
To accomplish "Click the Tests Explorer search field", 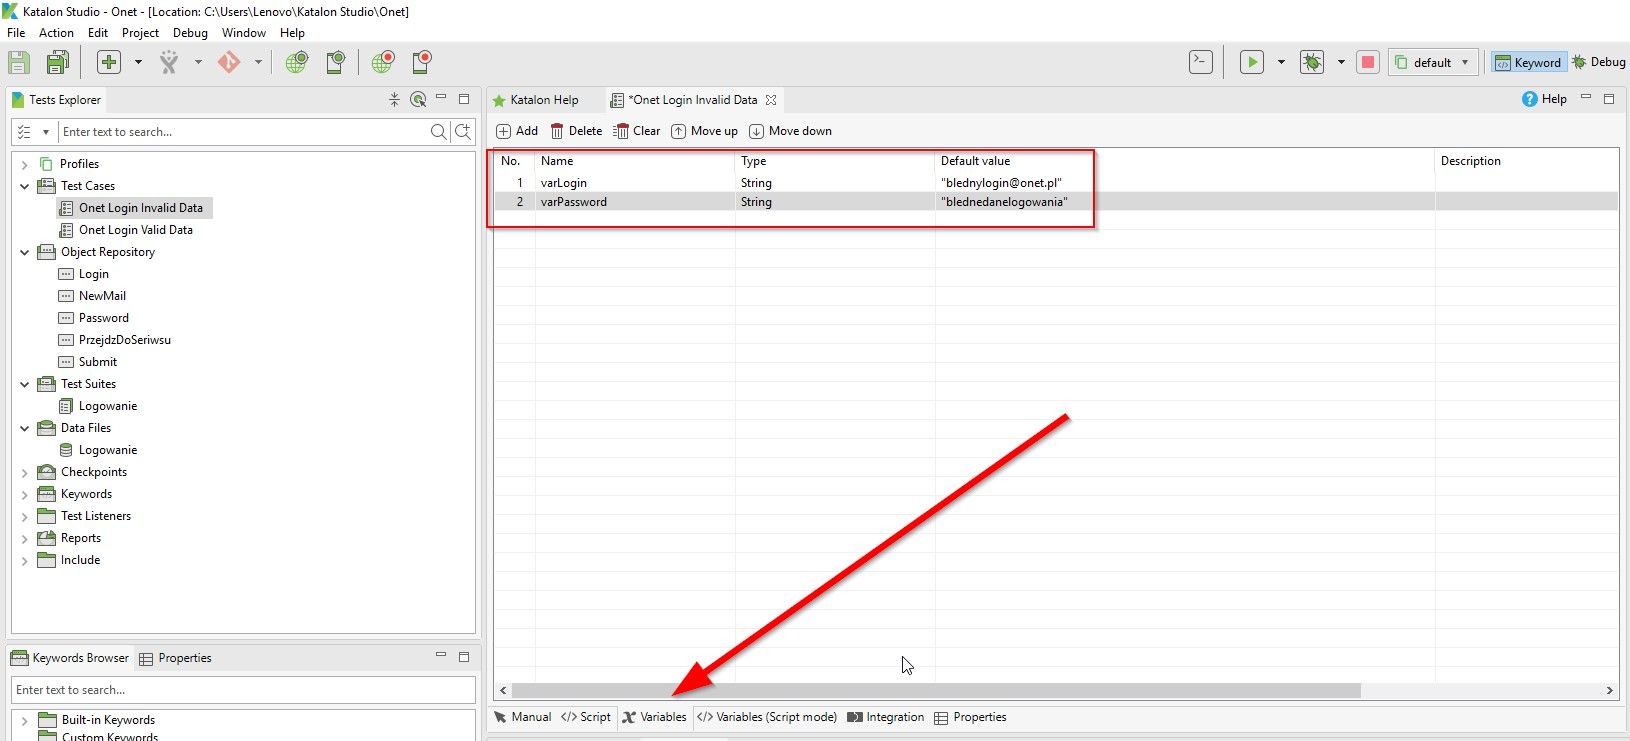I will pos(240,132).
